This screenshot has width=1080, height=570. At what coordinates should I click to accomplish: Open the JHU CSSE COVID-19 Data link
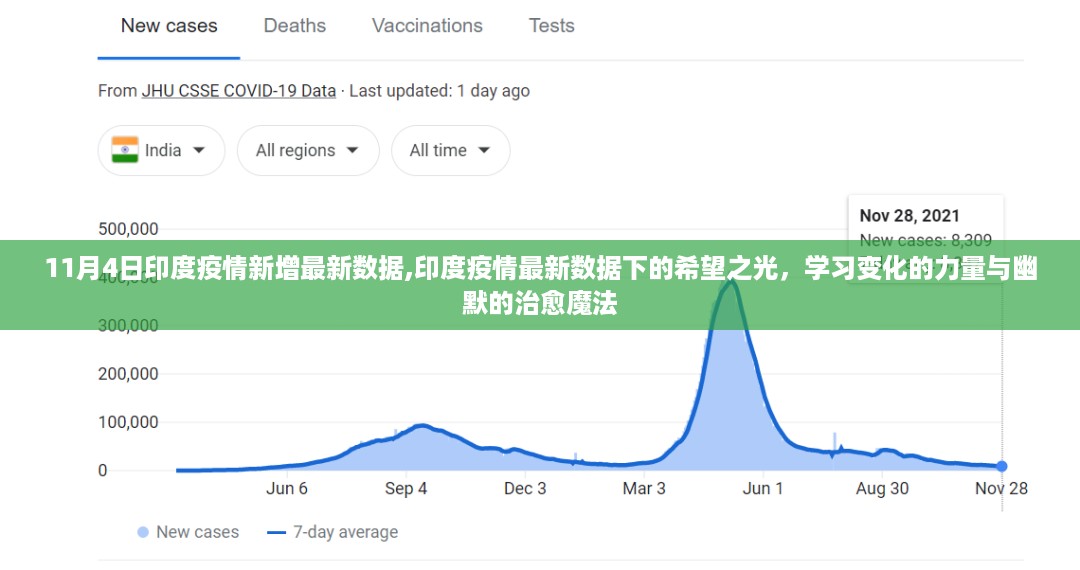click(238, 91)
